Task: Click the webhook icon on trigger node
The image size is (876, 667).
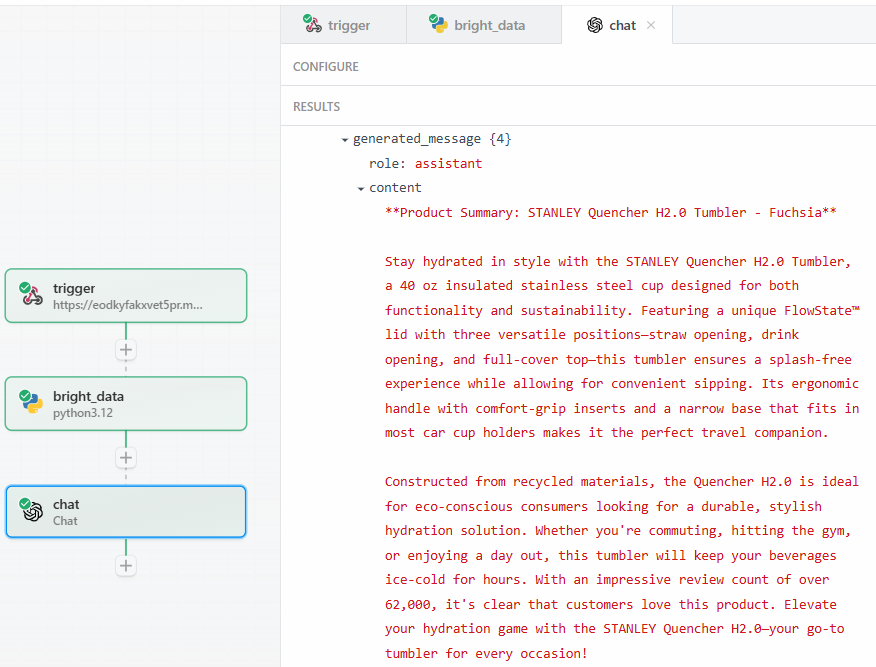Action: click(32, 294)
